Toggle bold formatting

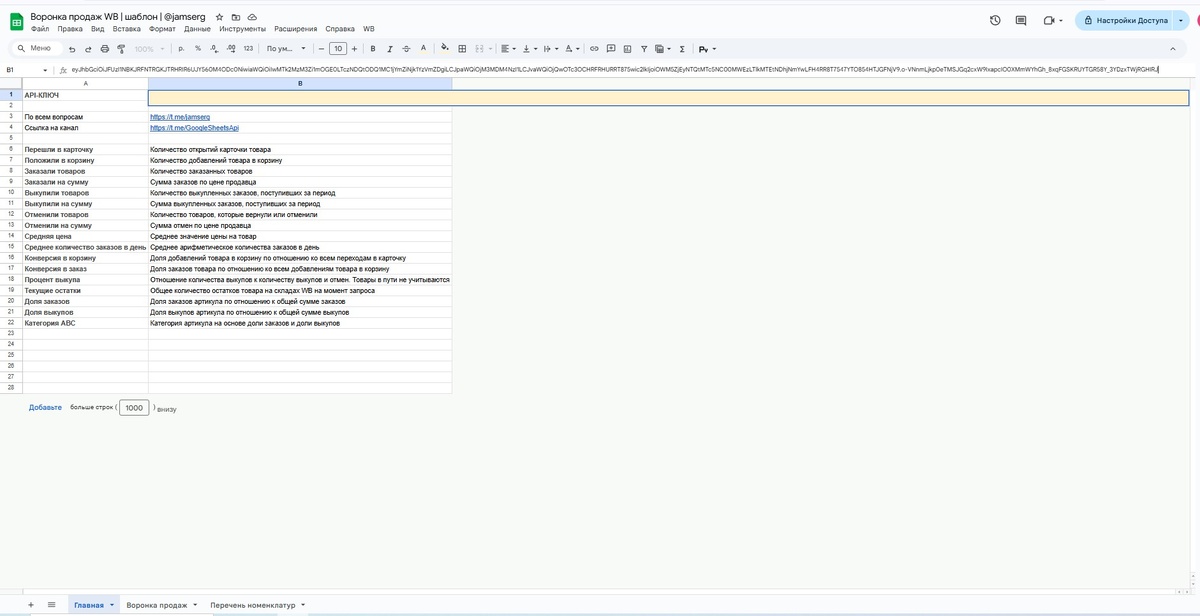373,48
